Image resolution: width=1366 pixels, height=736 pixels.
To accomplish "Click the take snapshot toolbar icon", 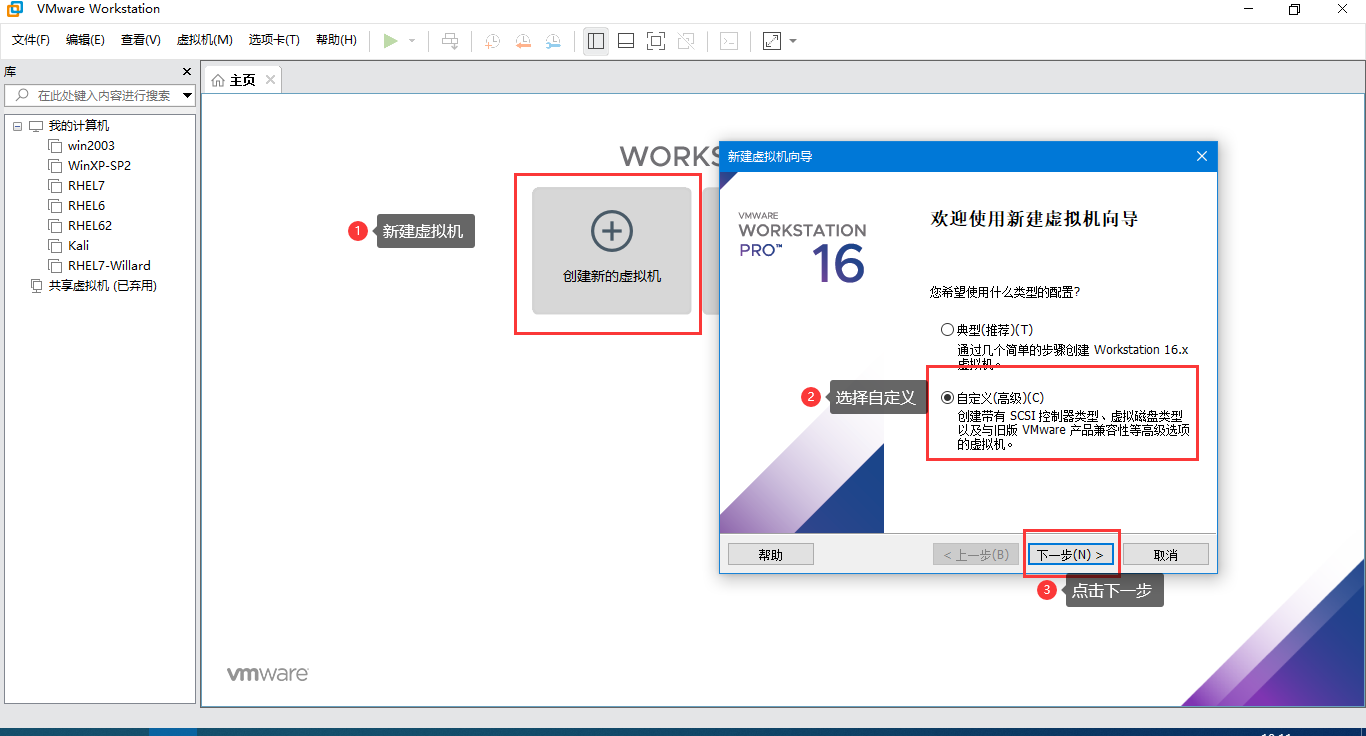I will [x=493, y=41].
